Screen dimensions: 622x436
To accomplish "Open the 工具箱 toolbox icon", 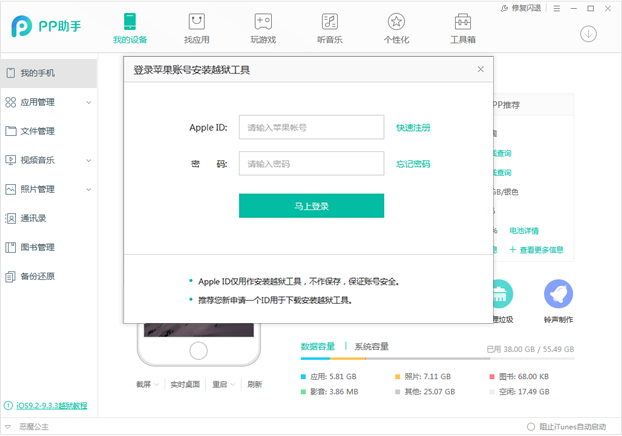I will click(463, 22).
